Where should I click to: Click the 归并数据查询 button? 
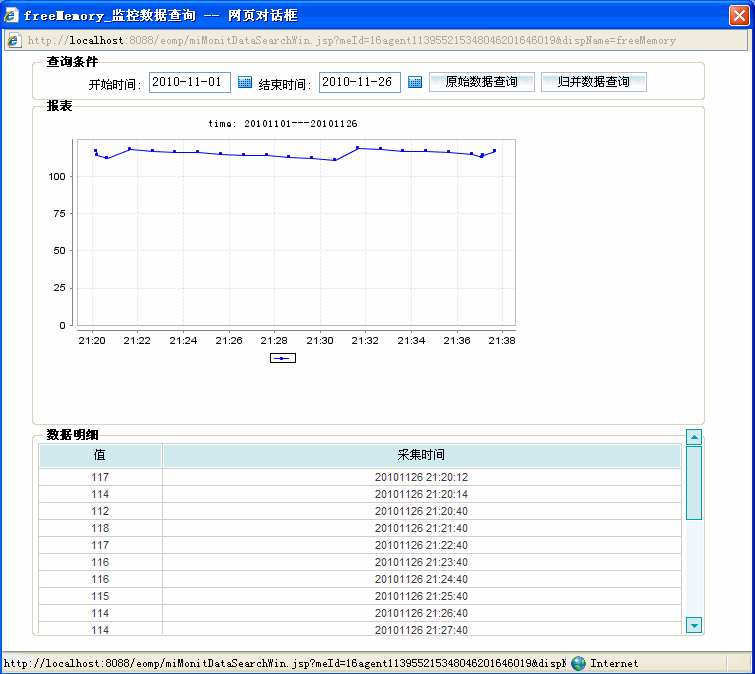(594, 82)
